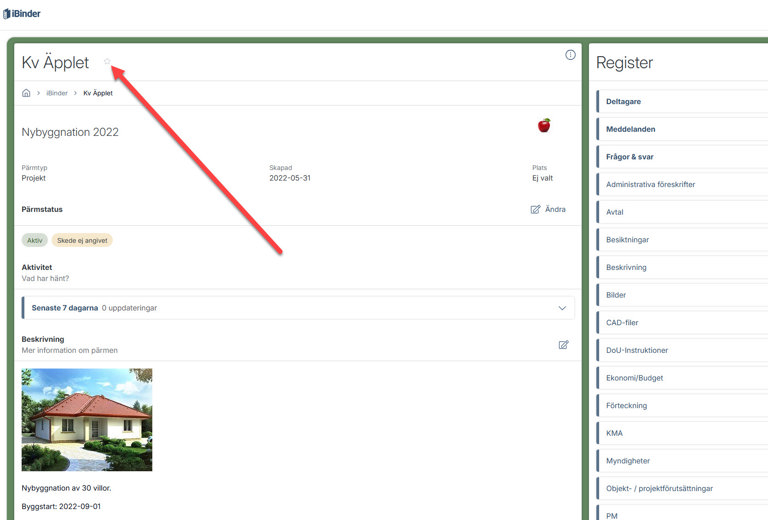Viewport: 768px width, 520px height.
Task: Click the edit pencil icon beside Ändra
Action: (x=536, y=210)
